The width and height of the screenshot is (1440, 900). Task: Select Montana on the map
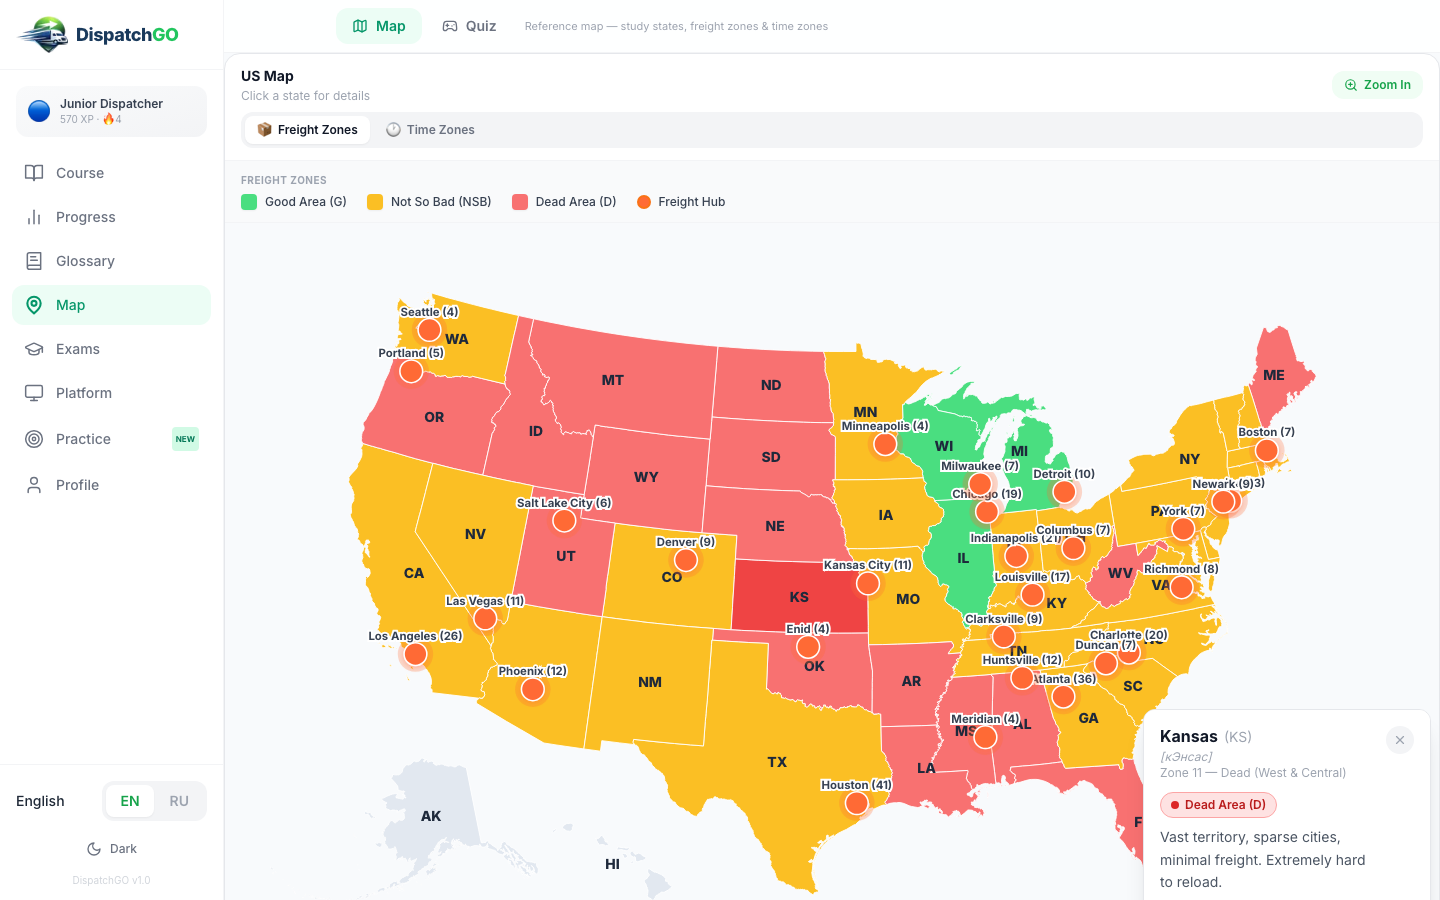click(x=613, y=380)
